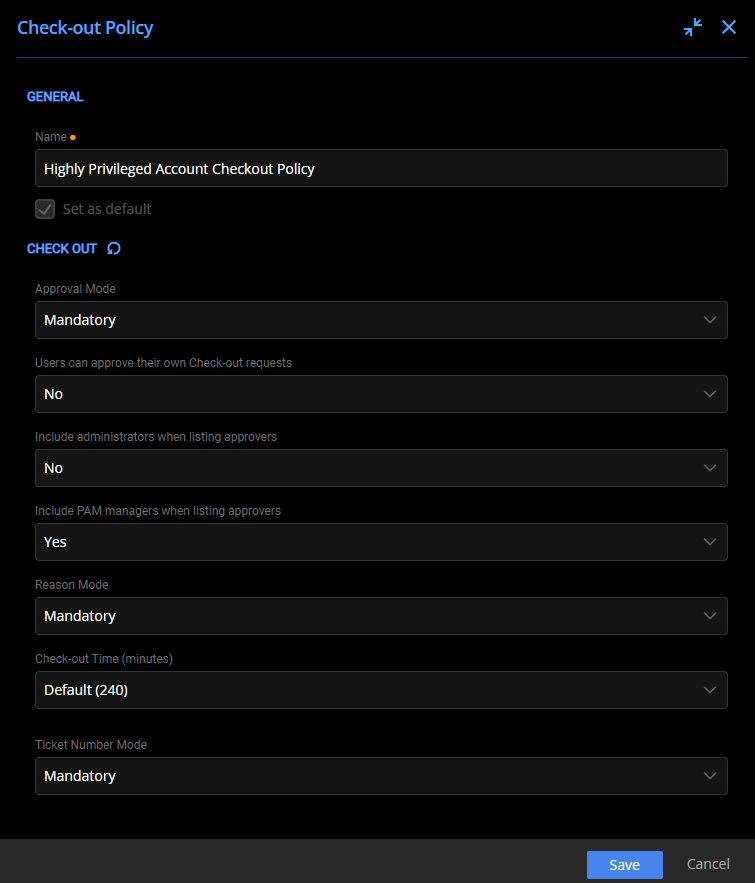Open Include PAM managers dropdown
The width and height of the screenshot is (755, 883).
click(380, 542)
